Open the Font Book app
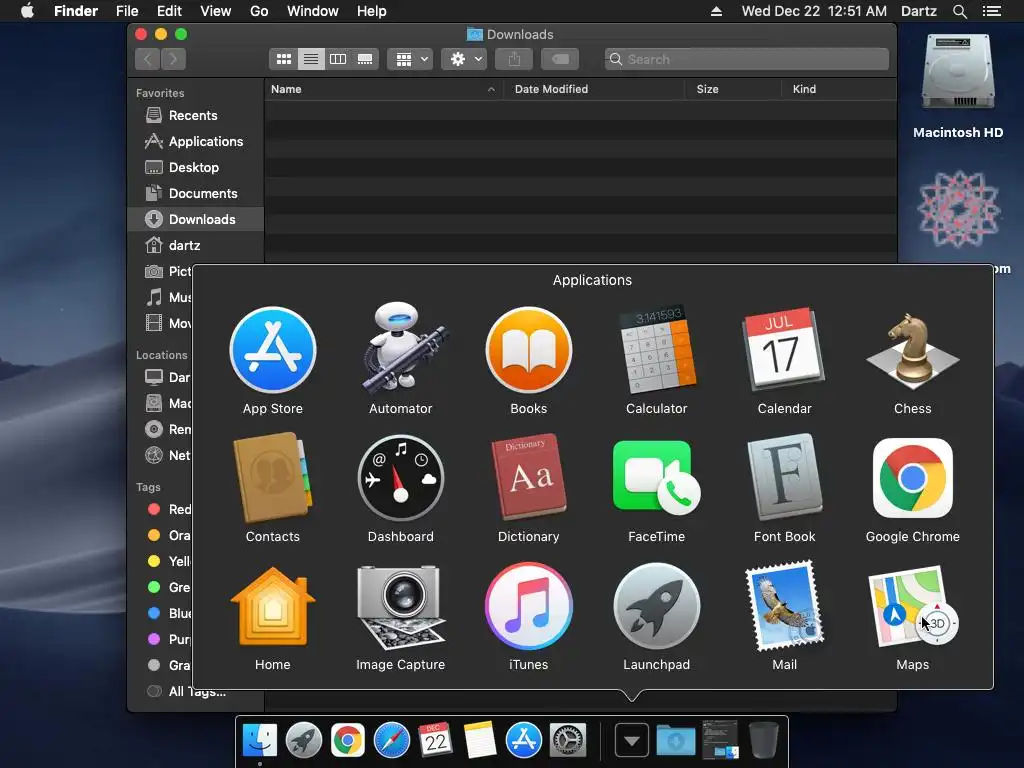This screenshot has height=768, width=1024. tap(784, 478)
